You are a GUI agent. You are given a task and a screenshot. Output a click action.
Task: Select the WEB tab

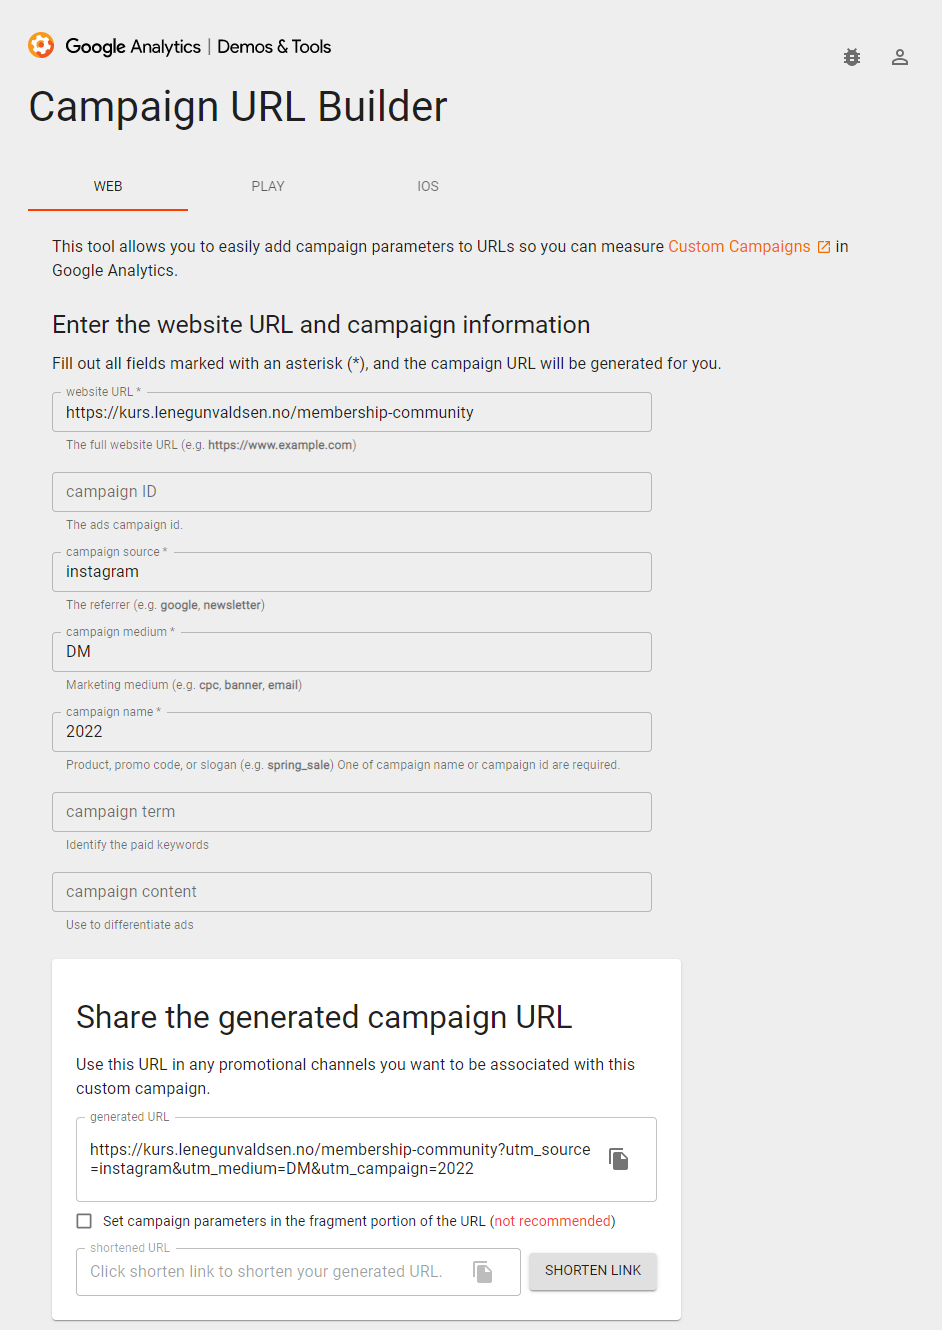pyautogui.click(x=108, y=186)
